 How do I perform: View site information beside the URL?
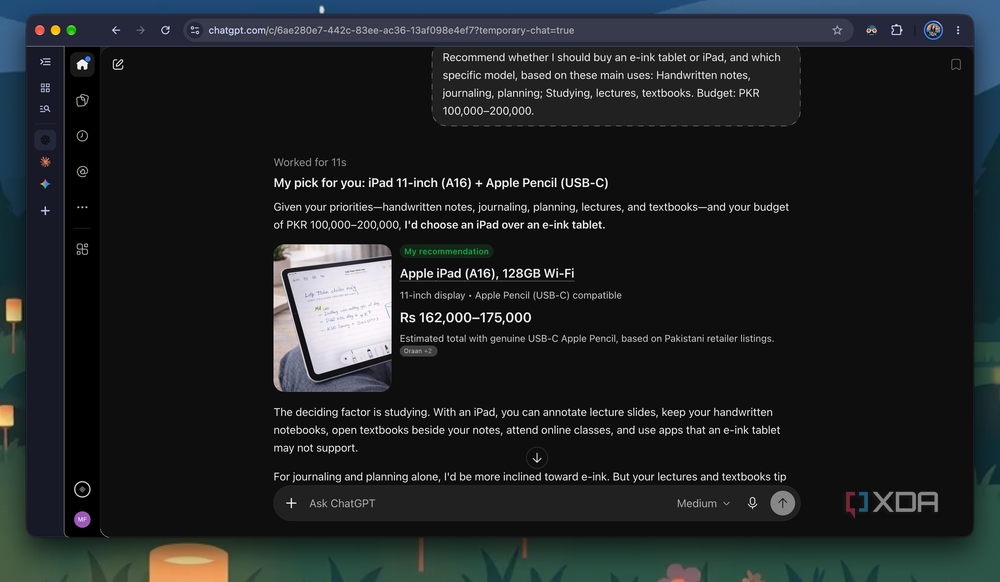195,30
